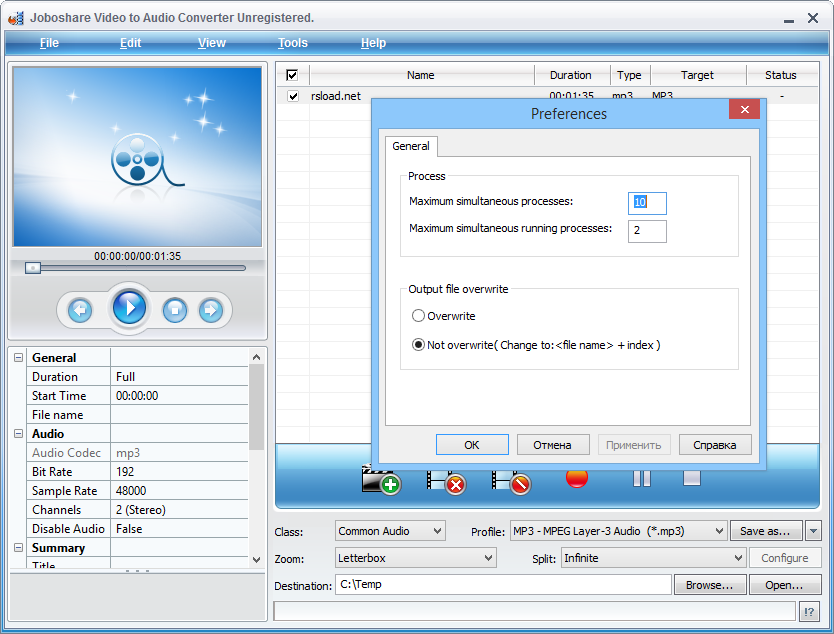Image resolution: width=834 pixels, height=634 pixels.
Task: Open the Help menu
Action: (373, 43)
